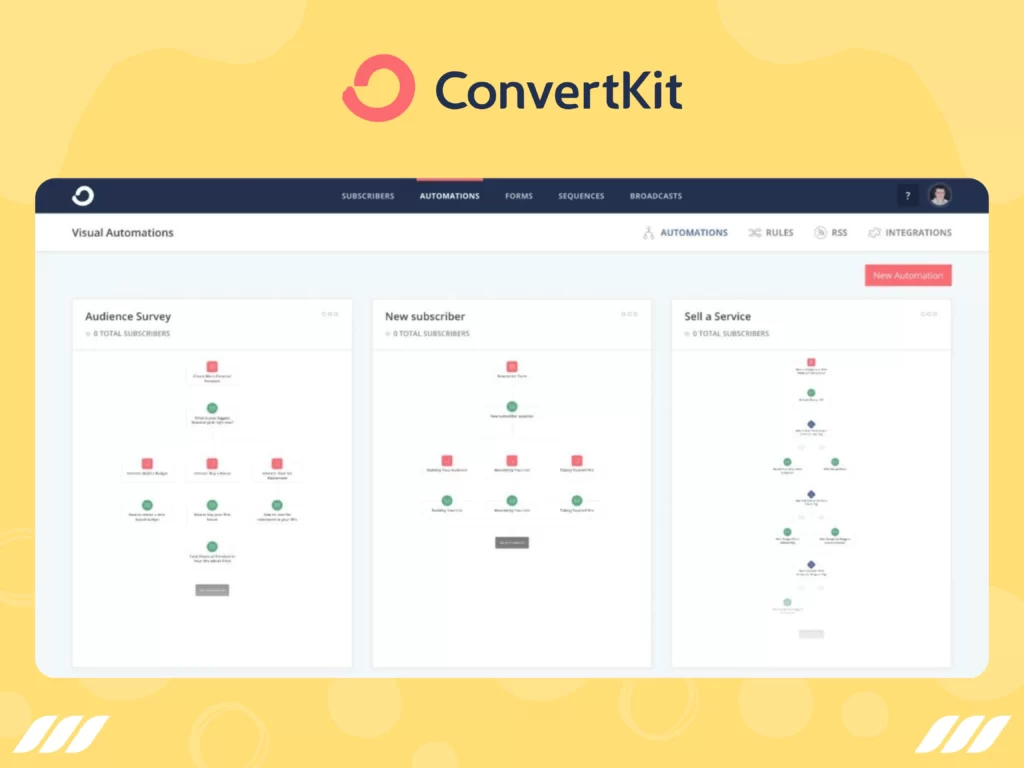Click Audience Survey top red trigger node
Image resolution: width=1024 pixels, height=768 pixels.
[x=212, y=366]
